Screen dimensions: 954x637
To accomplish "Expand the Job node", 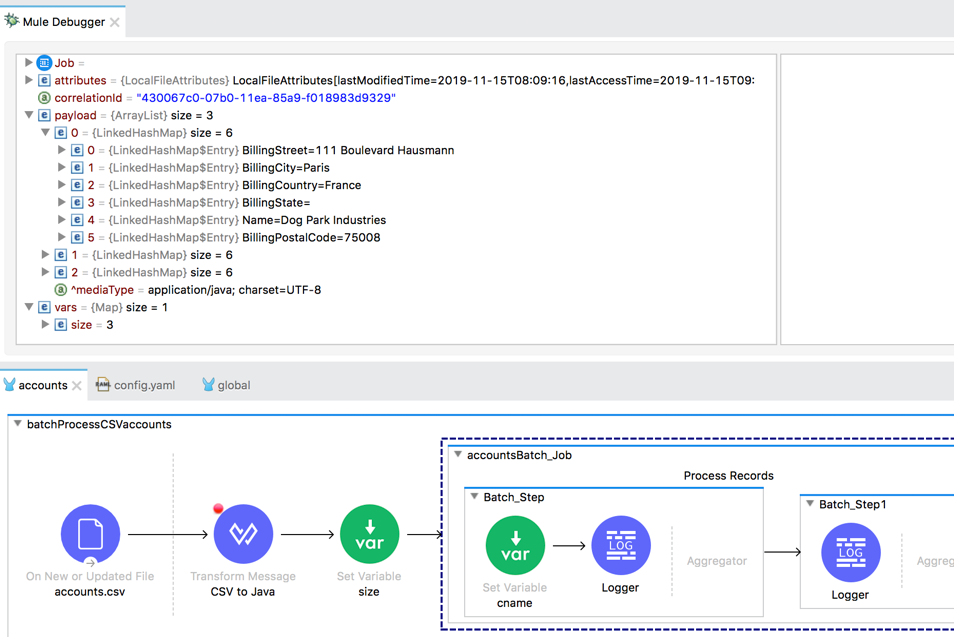I will (x=28, y=62).
